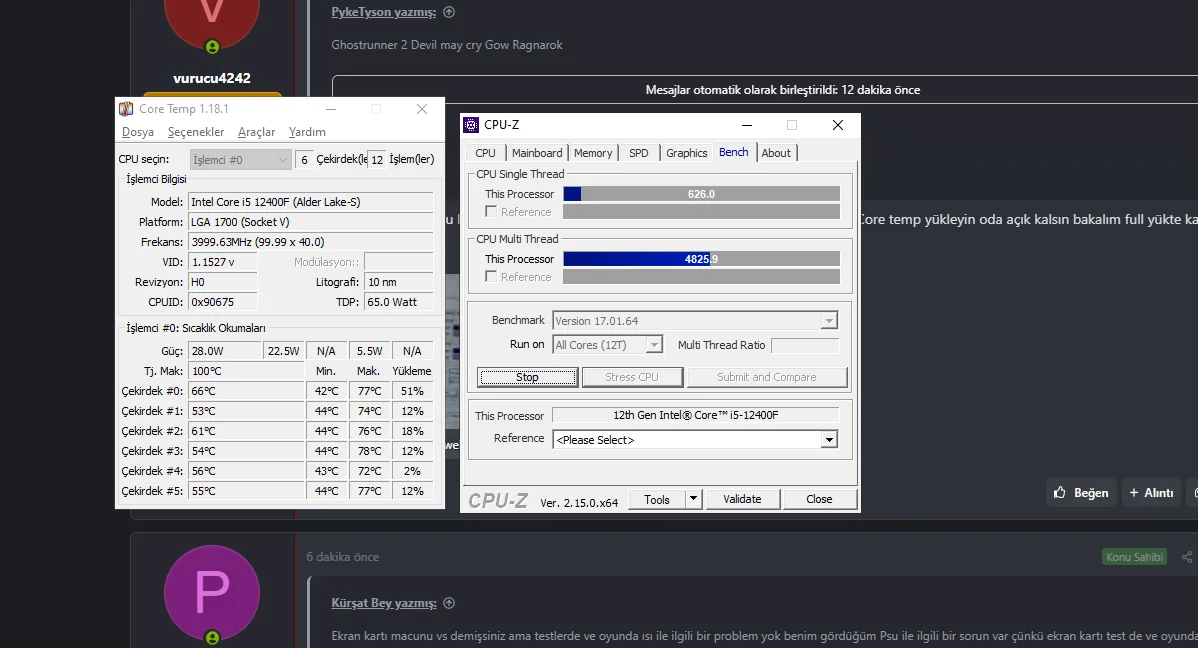The width and height of the screenshot is (1198, 648).
Task: Minimize the CPU-Z window
Action: [x=747, y=125]
